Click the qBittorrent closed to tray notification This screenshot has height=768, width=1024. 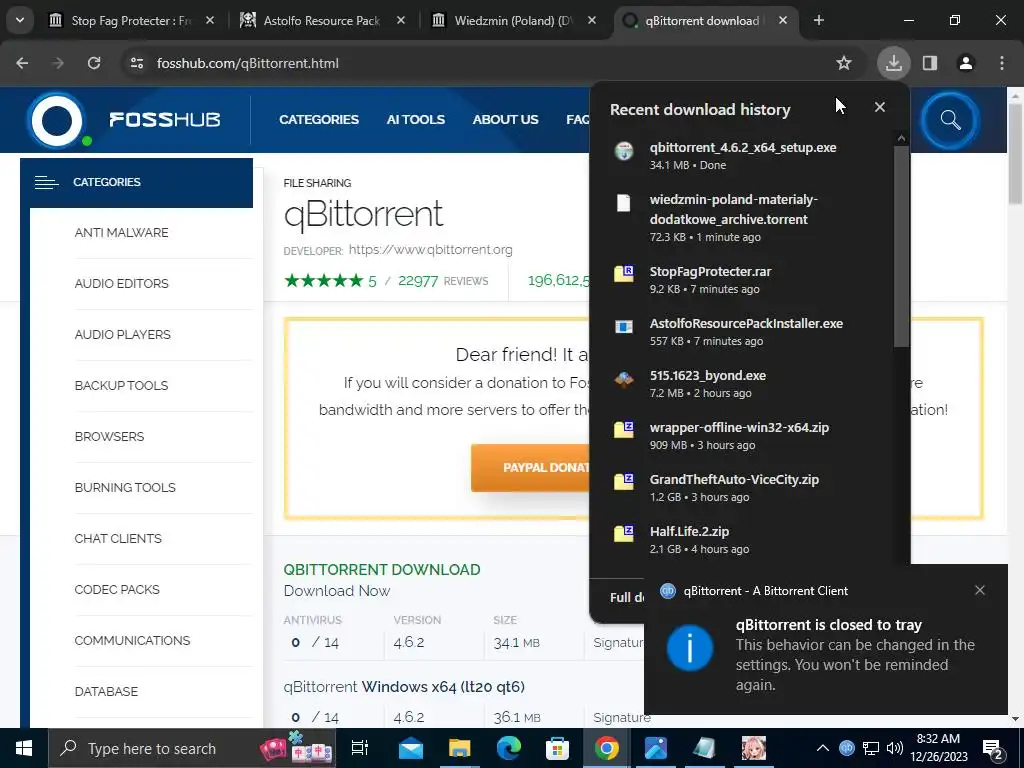click(x=825, y=640)
